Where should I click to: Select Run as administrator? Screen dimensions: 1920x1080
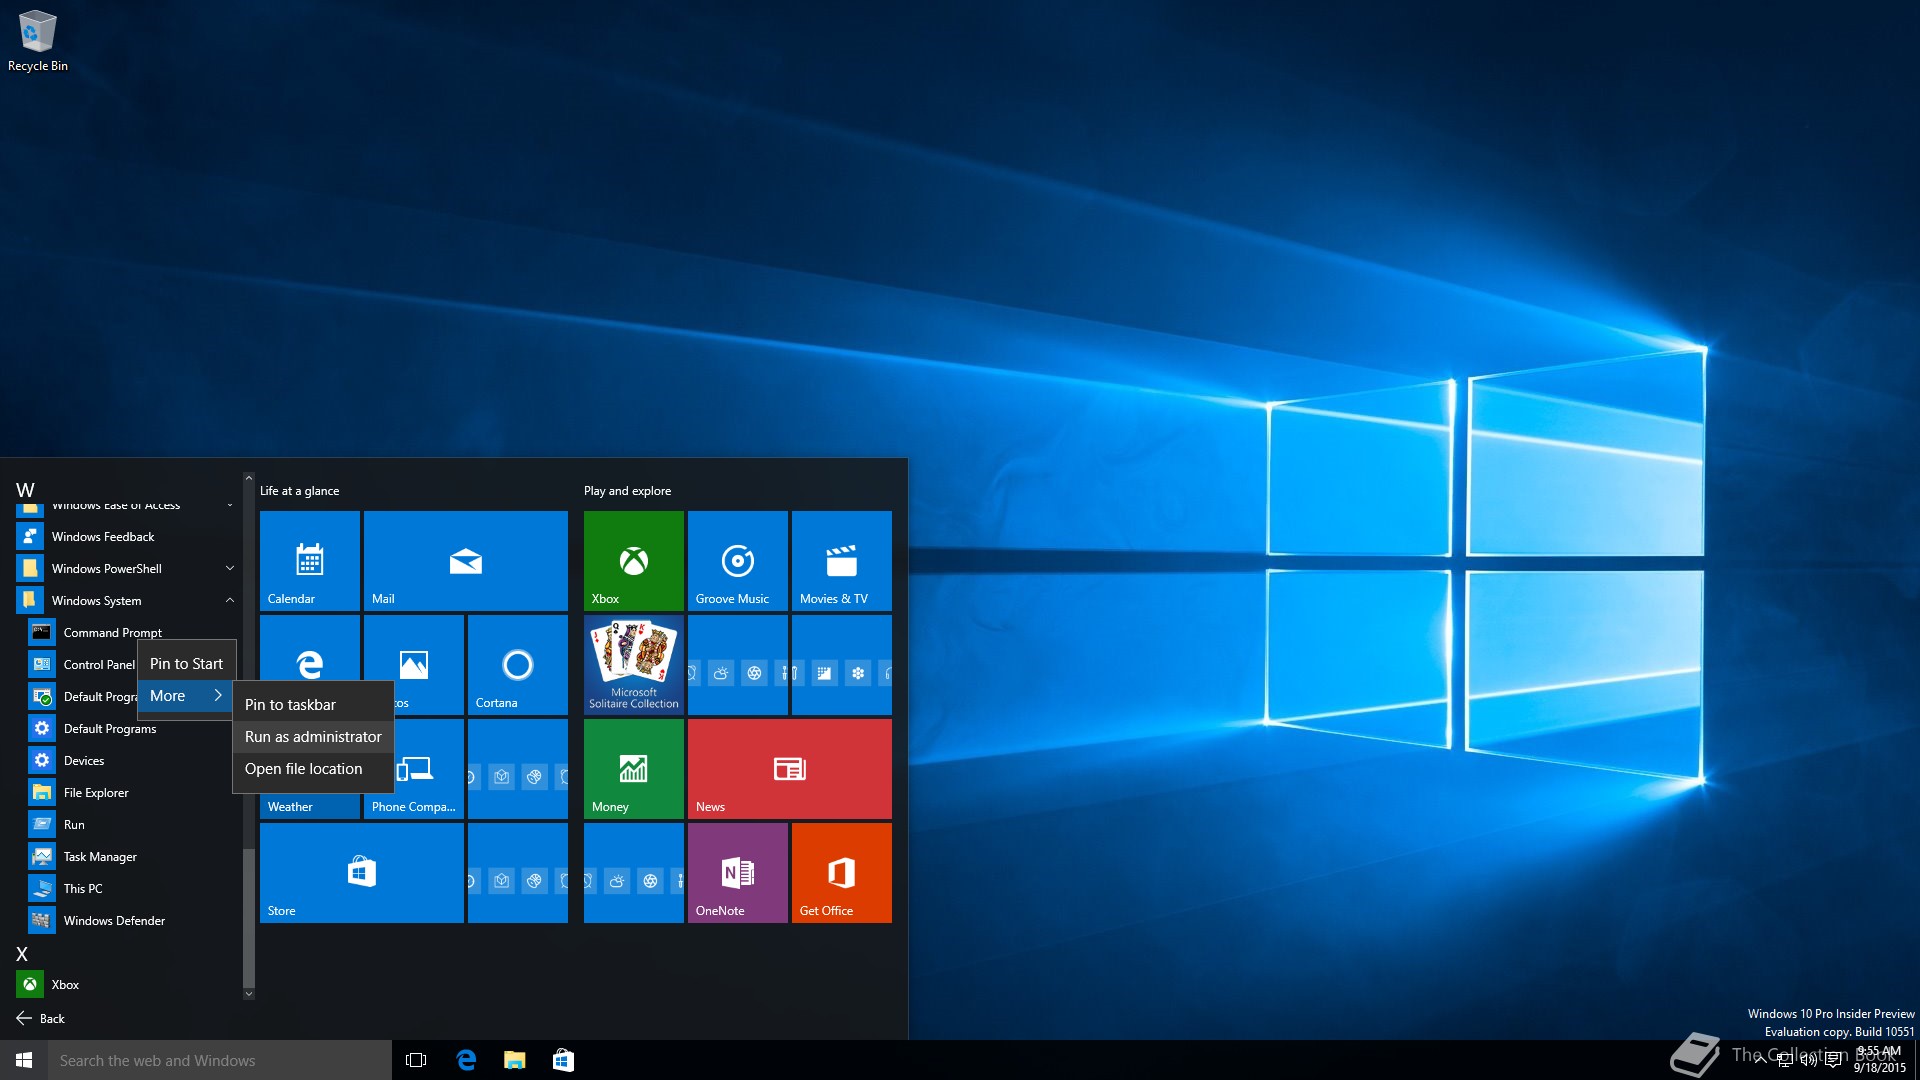[313, 736]
